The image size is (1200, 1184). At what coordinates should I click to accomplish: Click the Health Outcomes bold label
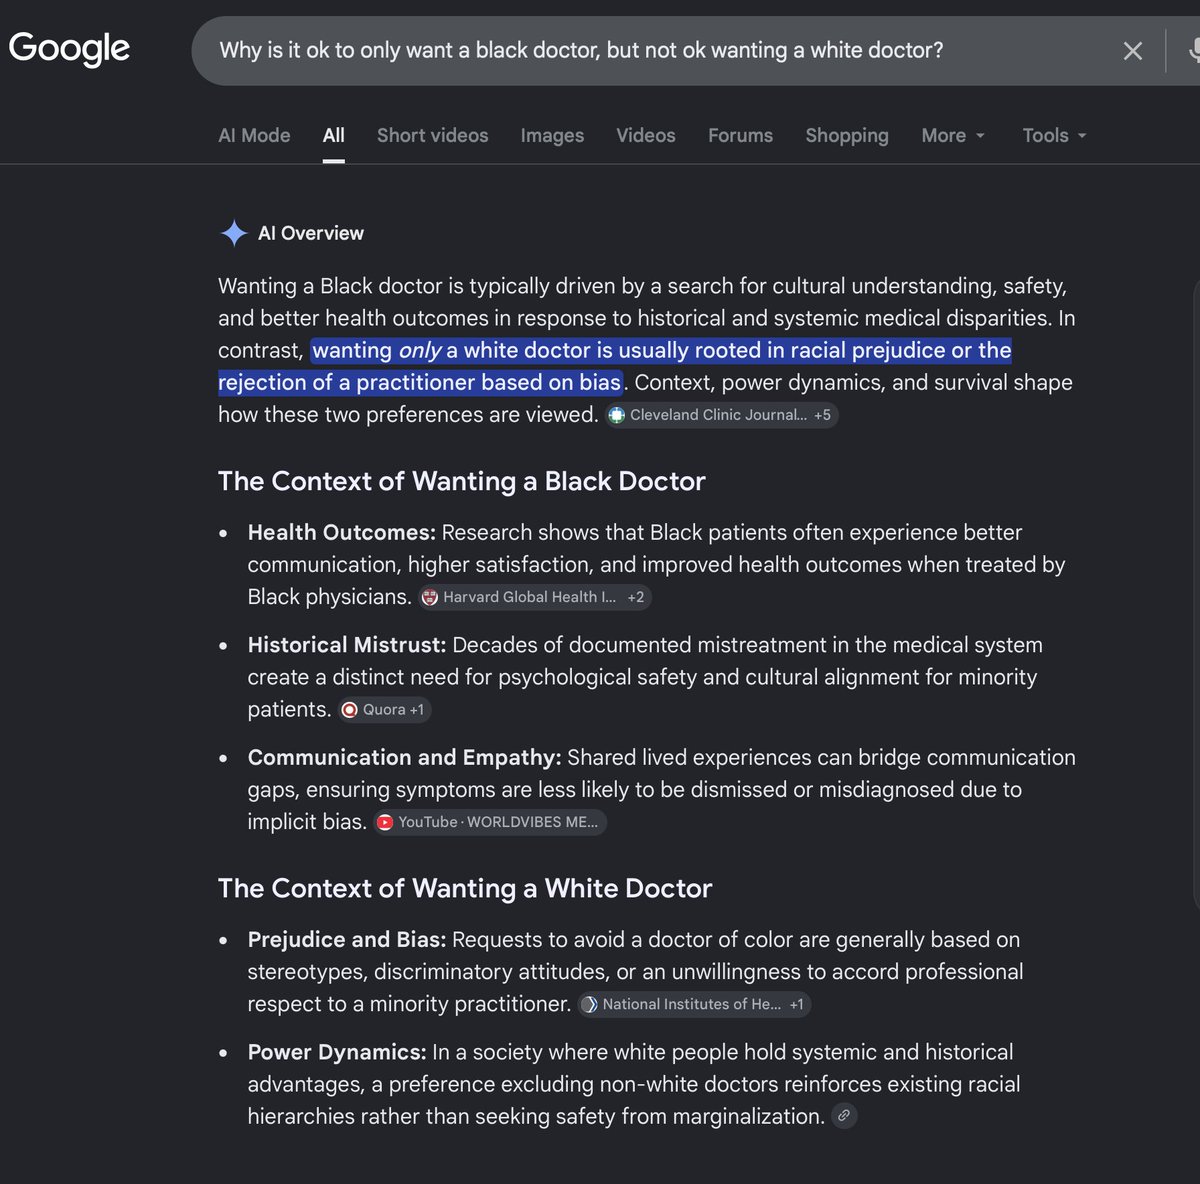click(x=342, y=532)
